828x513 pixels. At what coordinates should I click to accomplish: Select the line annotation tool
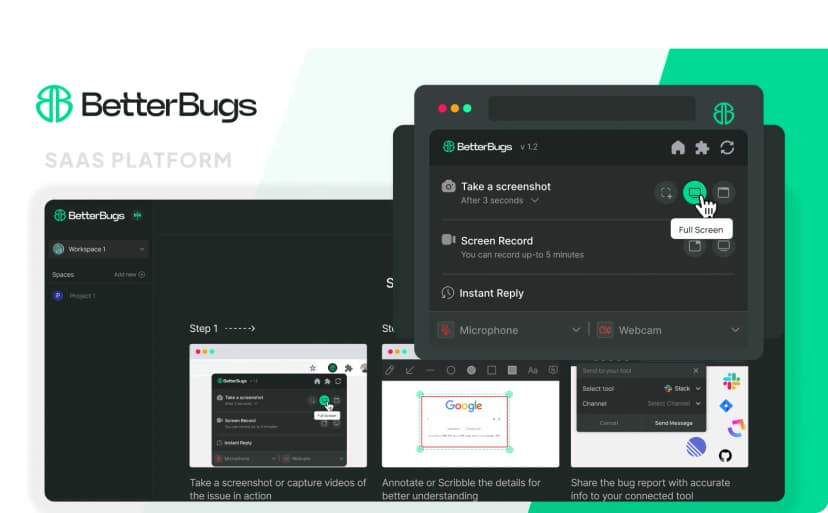tap(430, 370)
